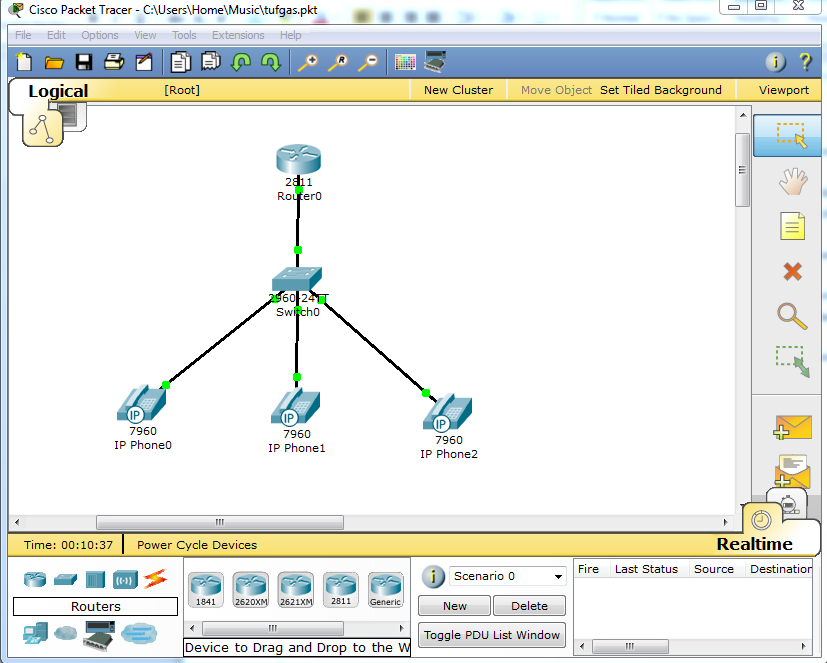The height and width of the screenshot is (663, 827).
Task: Save the file with the floppy disk icon
Action: click(x=84, y=62)
